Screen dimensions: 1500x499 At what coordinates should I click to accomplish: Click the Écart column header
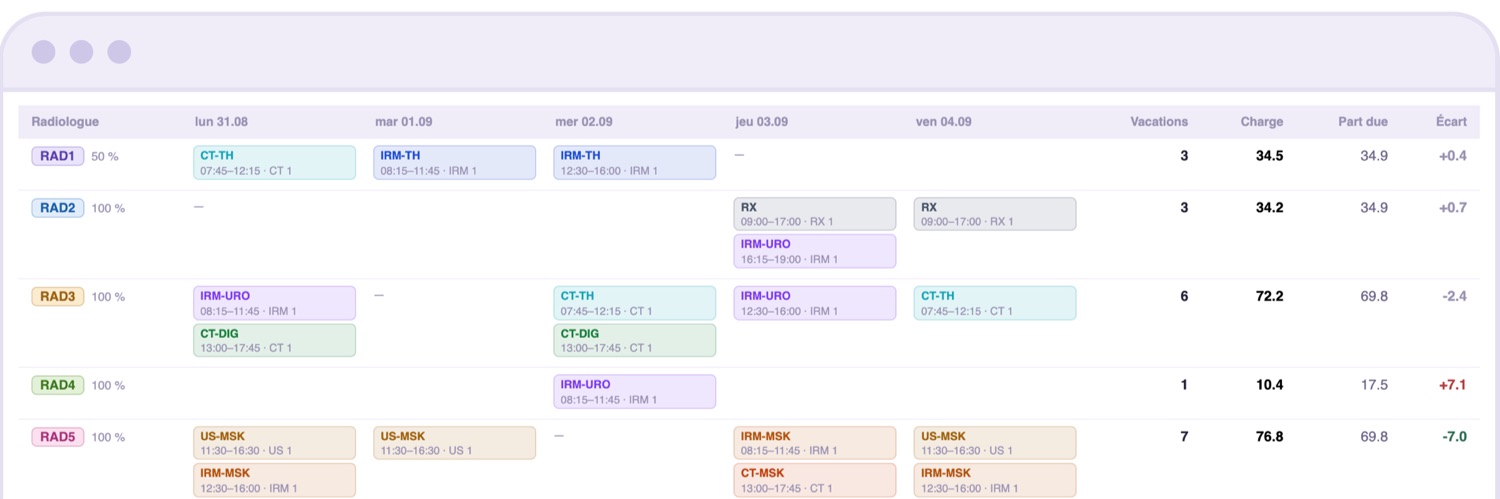(x=1451, y=122)
